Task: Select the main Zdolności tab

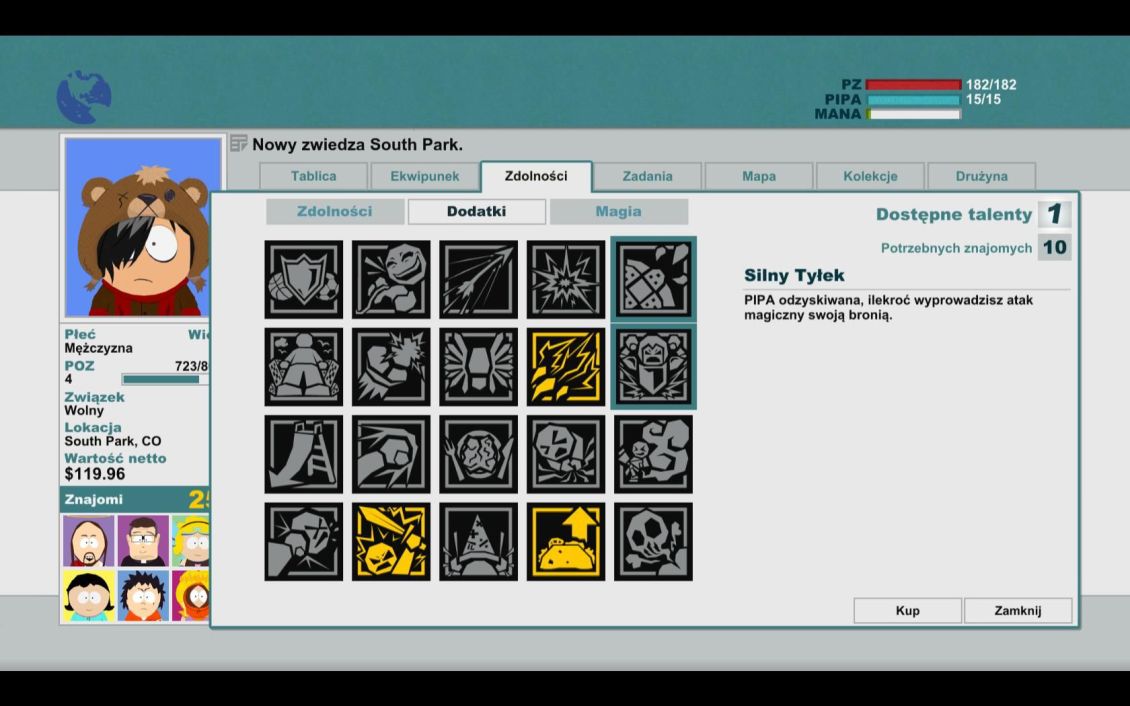Action: [x=536, y=176]
